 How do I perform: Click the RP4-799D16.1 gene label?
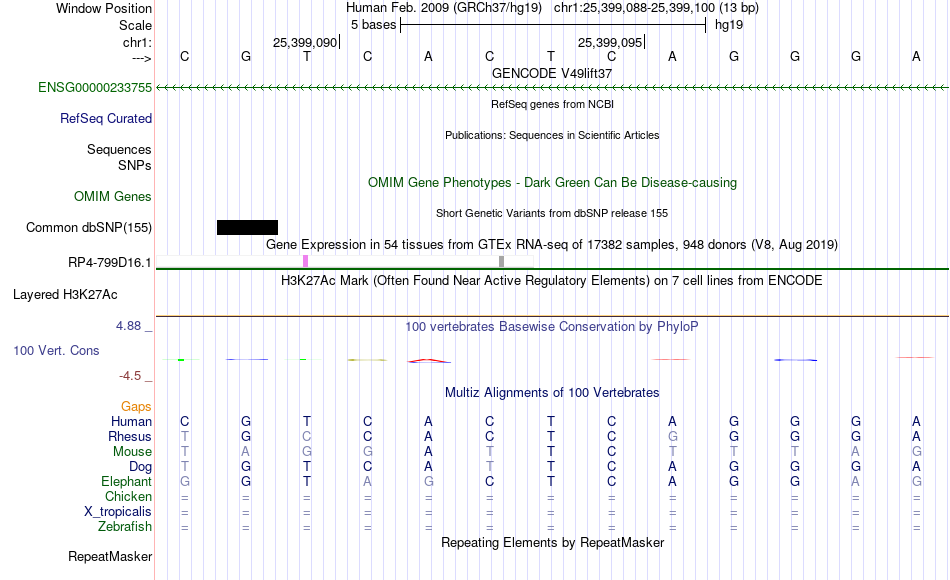point(110,262)
